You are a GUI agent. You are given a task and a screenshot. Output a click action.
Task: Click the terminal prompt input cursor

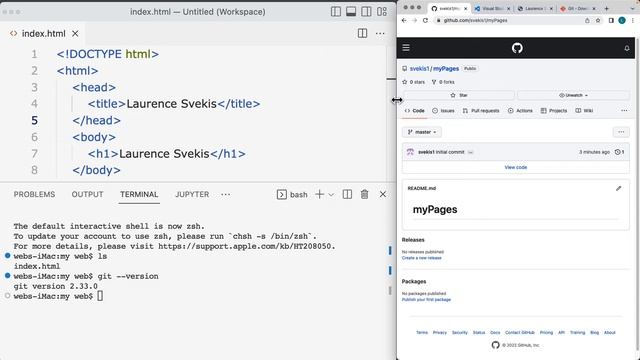100,296
